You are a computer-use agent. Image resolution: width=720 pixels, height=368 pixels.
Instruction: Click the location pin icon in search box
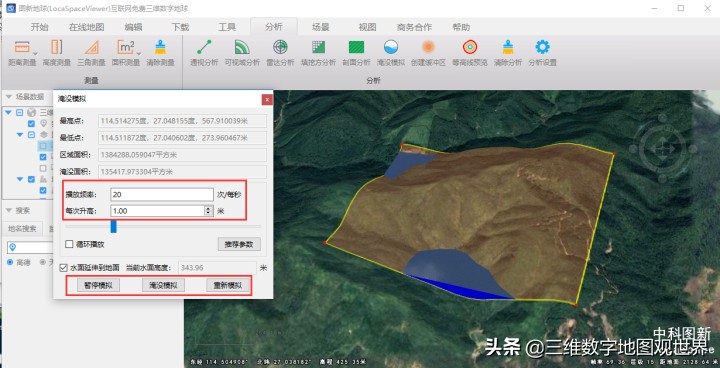click(13, 247)
